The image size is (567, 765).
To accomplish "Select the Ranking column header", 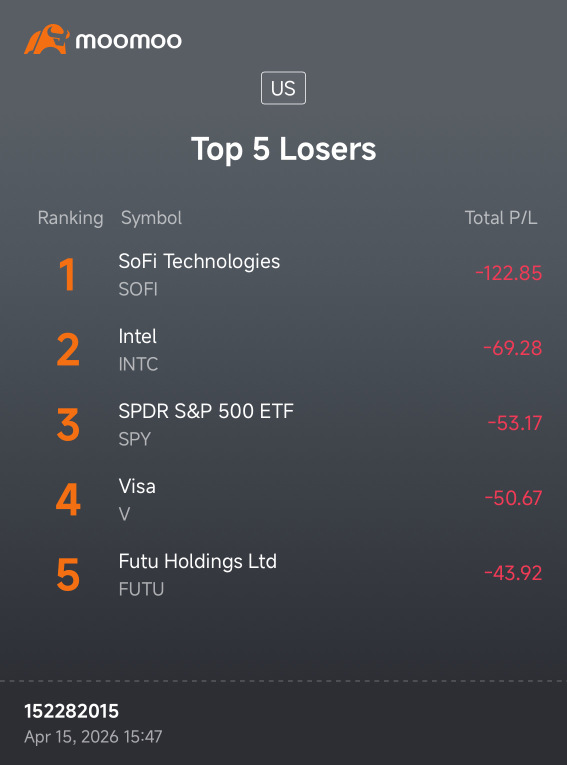I will point(71,218).
